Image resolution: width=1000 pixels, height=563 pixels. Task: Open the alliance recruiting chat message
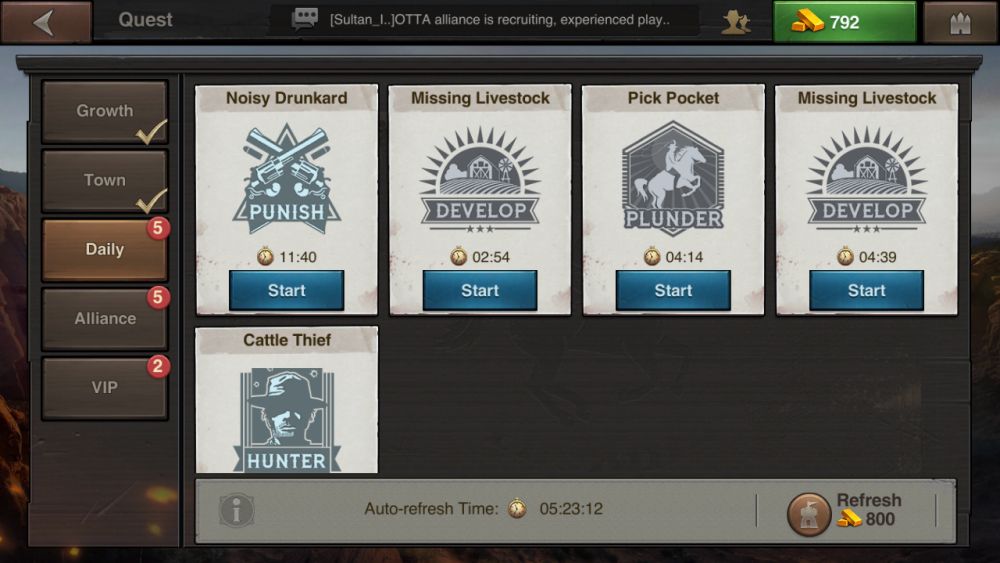coord(499,20)
